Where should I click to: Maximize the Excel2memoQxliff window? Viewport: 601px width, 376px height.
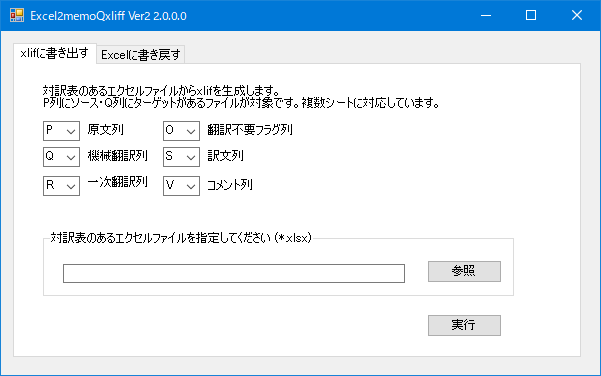pyautogui.click(x=531, y=15)
